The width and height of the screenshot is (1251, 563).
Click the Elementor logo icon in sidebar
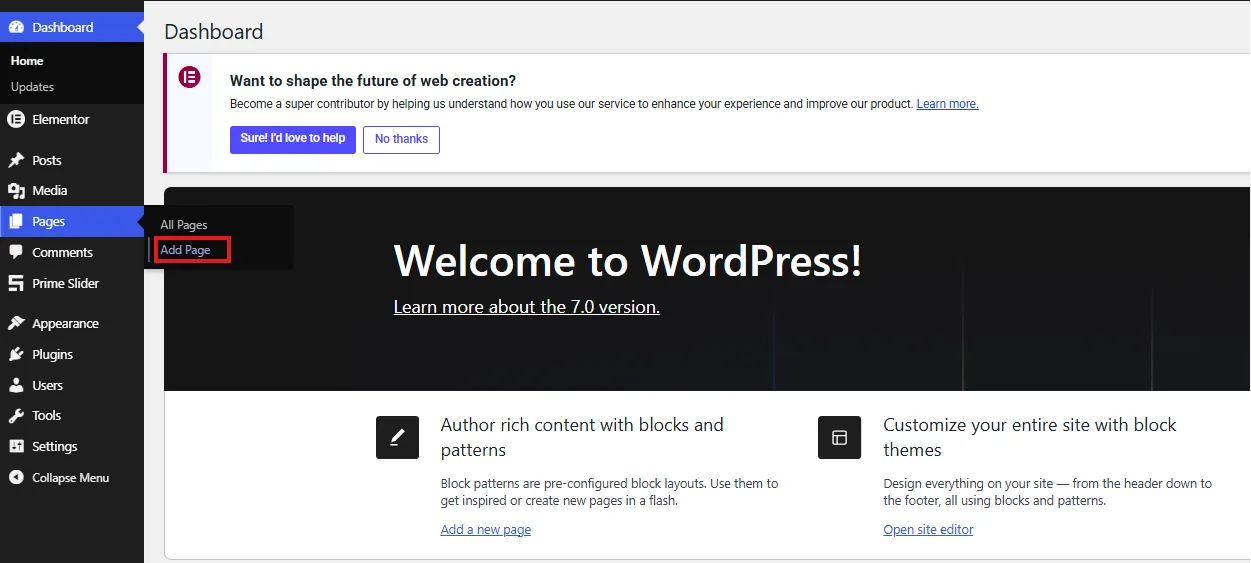tap(16, 119)
